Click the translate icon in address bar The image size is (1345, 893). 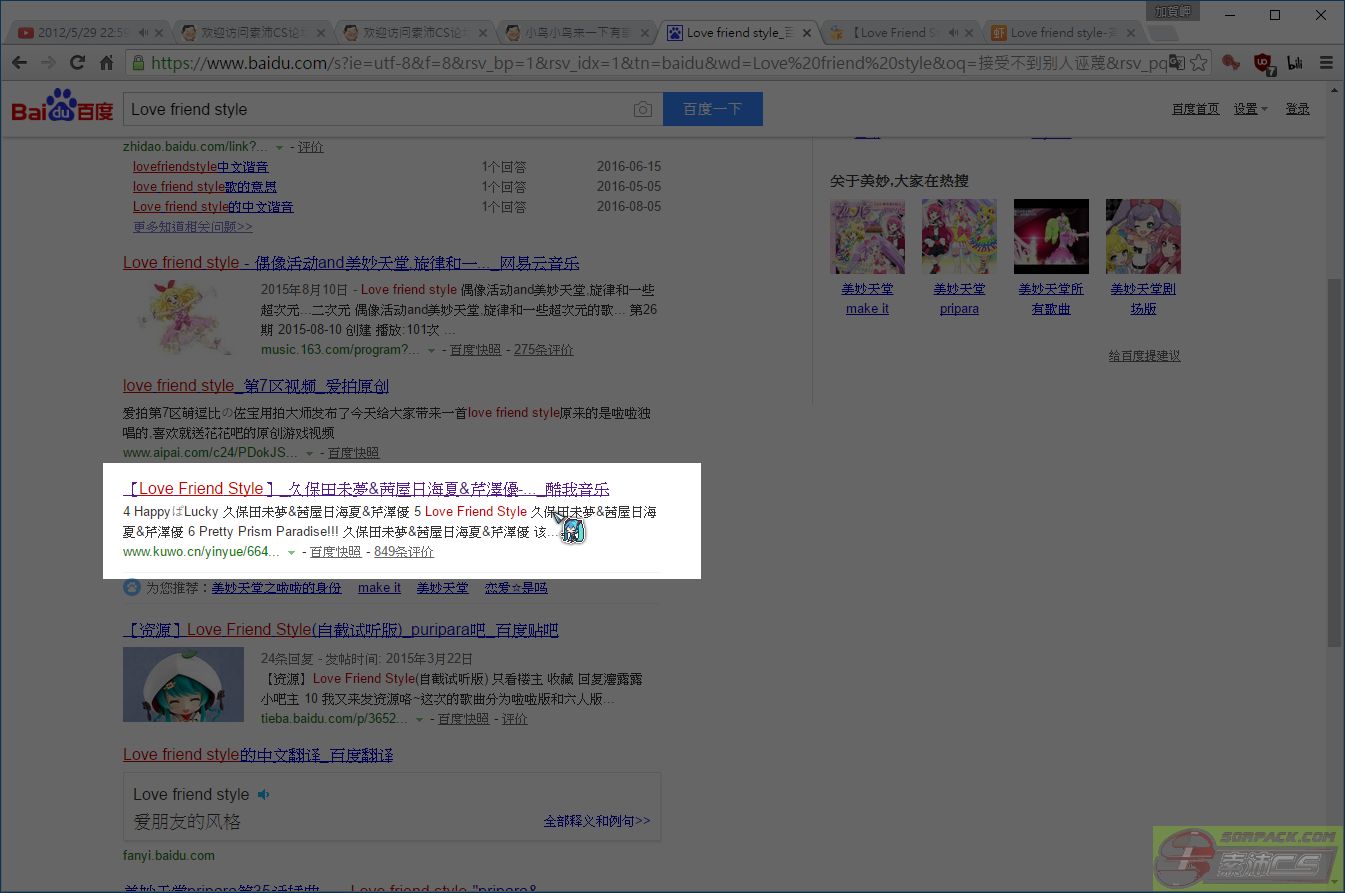(1177, 63)
